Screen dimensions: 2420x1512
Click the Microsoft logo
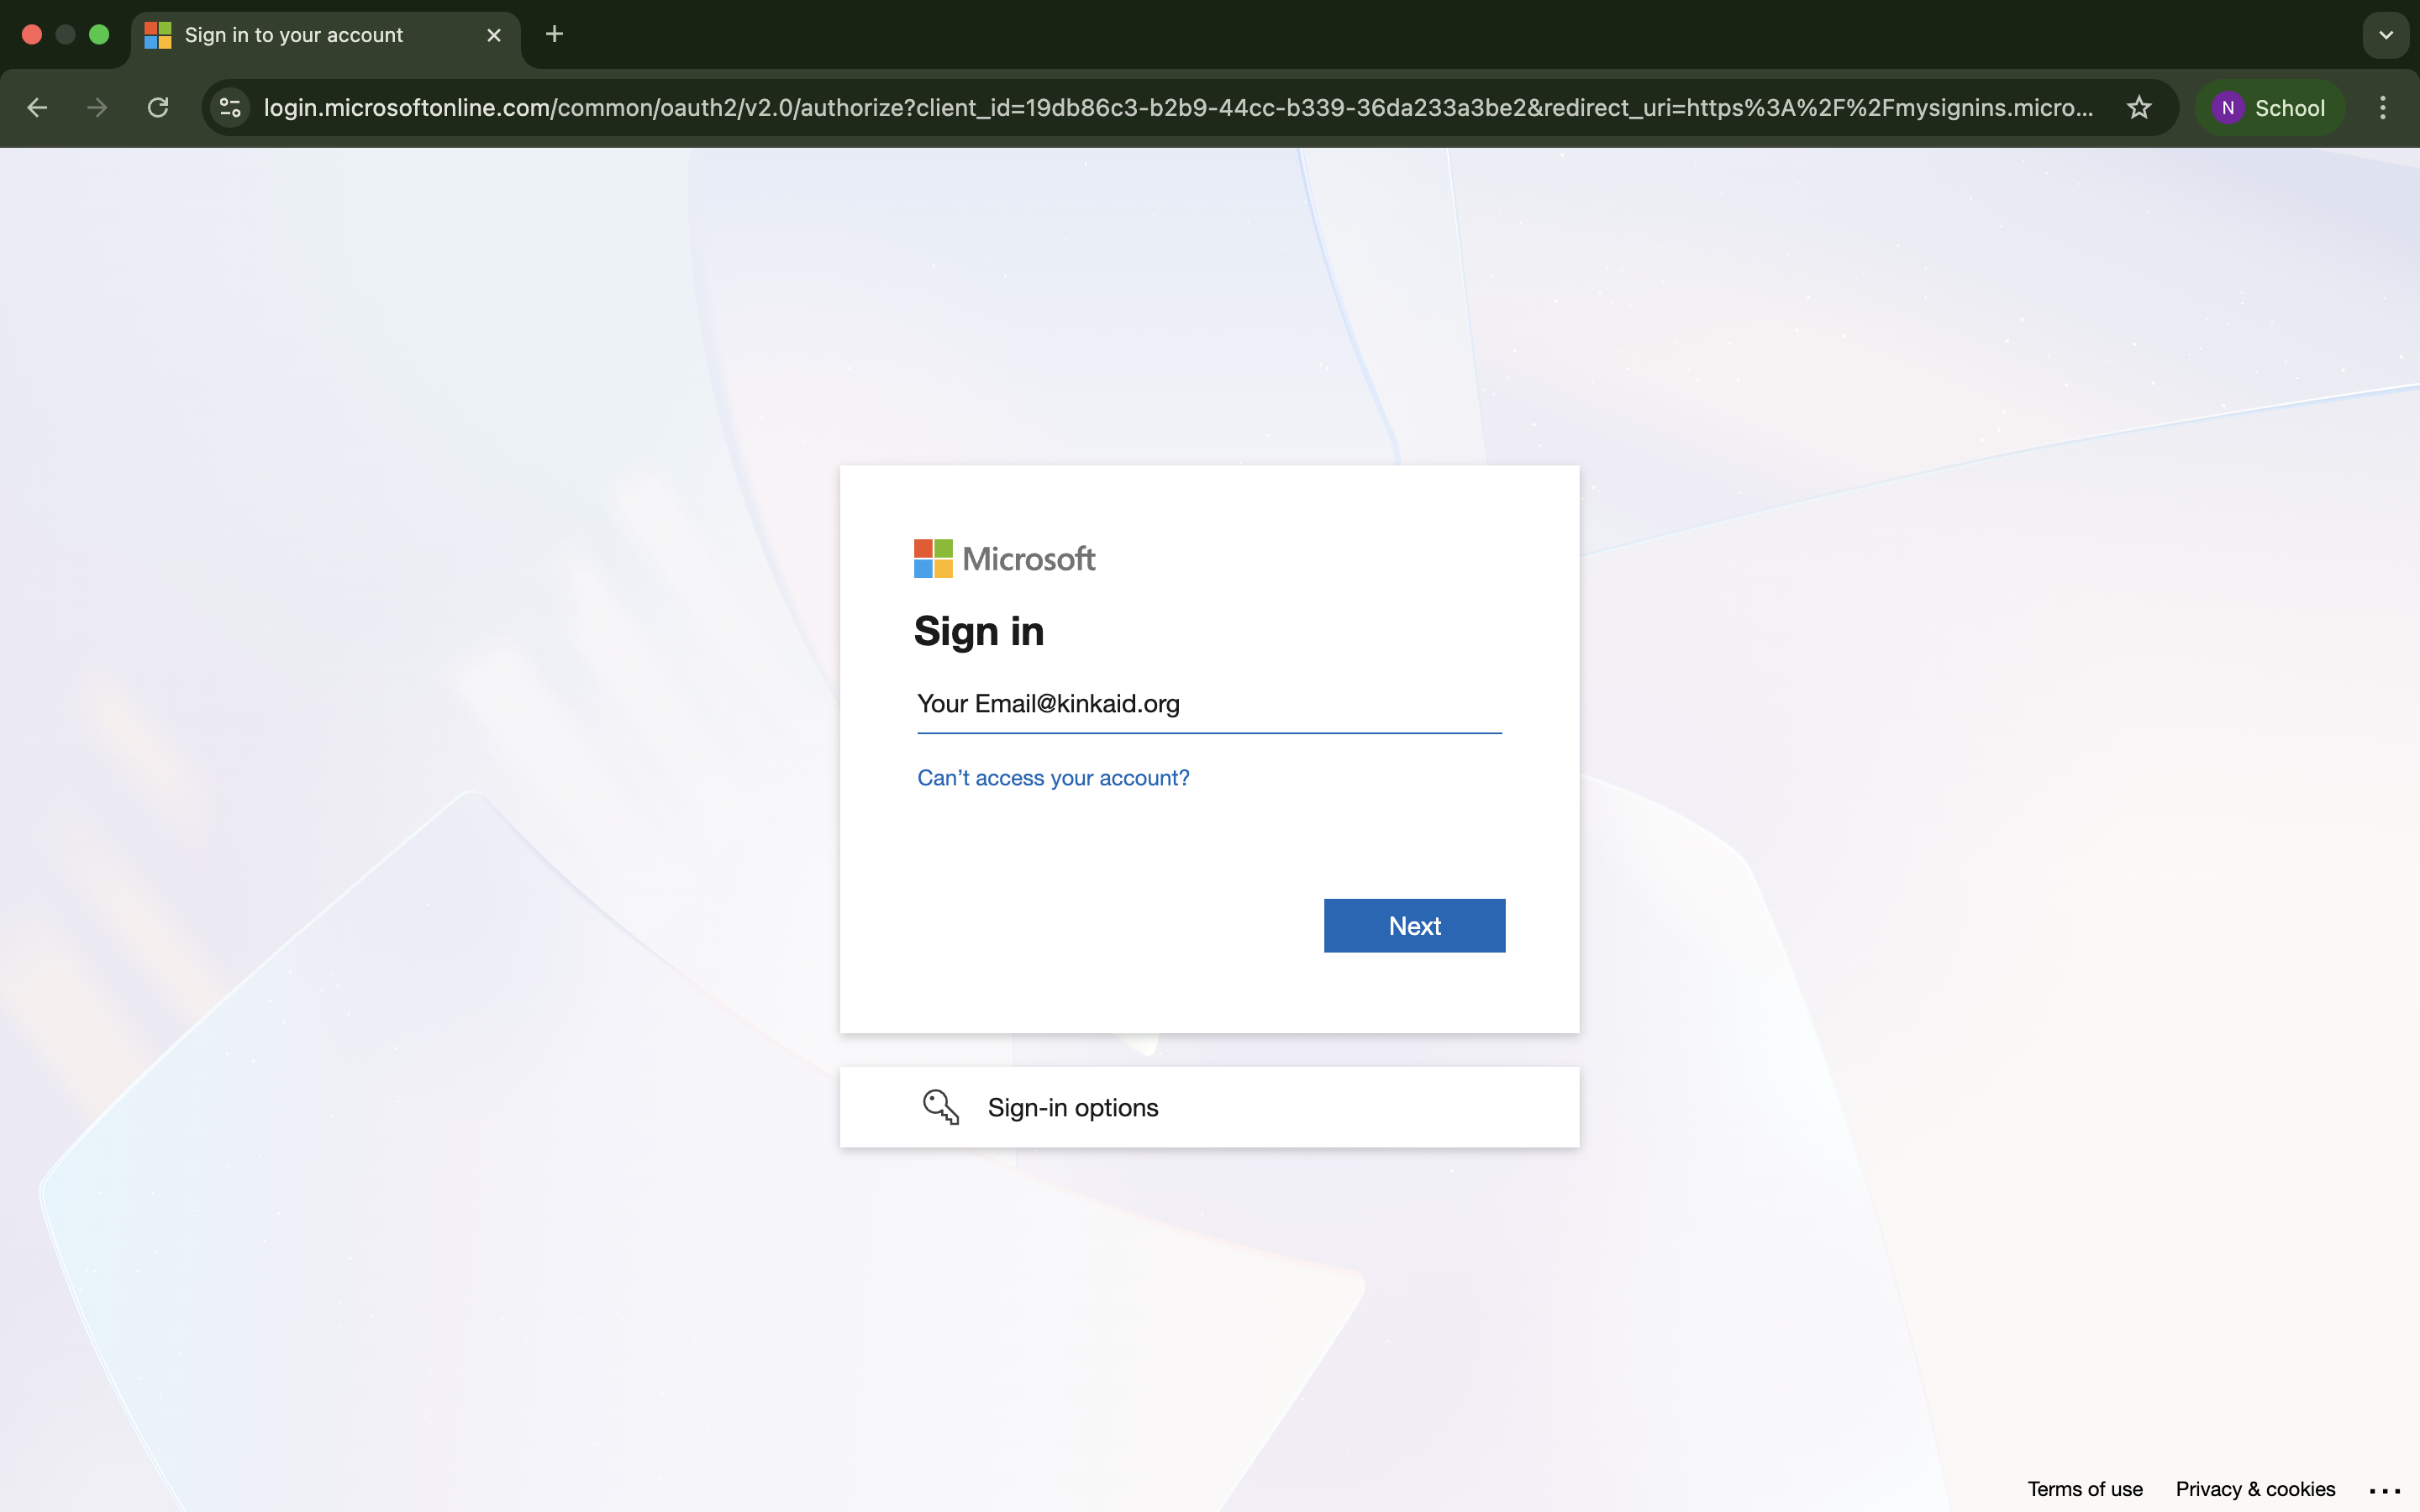pyautogui.click(x=1004, y=559)
